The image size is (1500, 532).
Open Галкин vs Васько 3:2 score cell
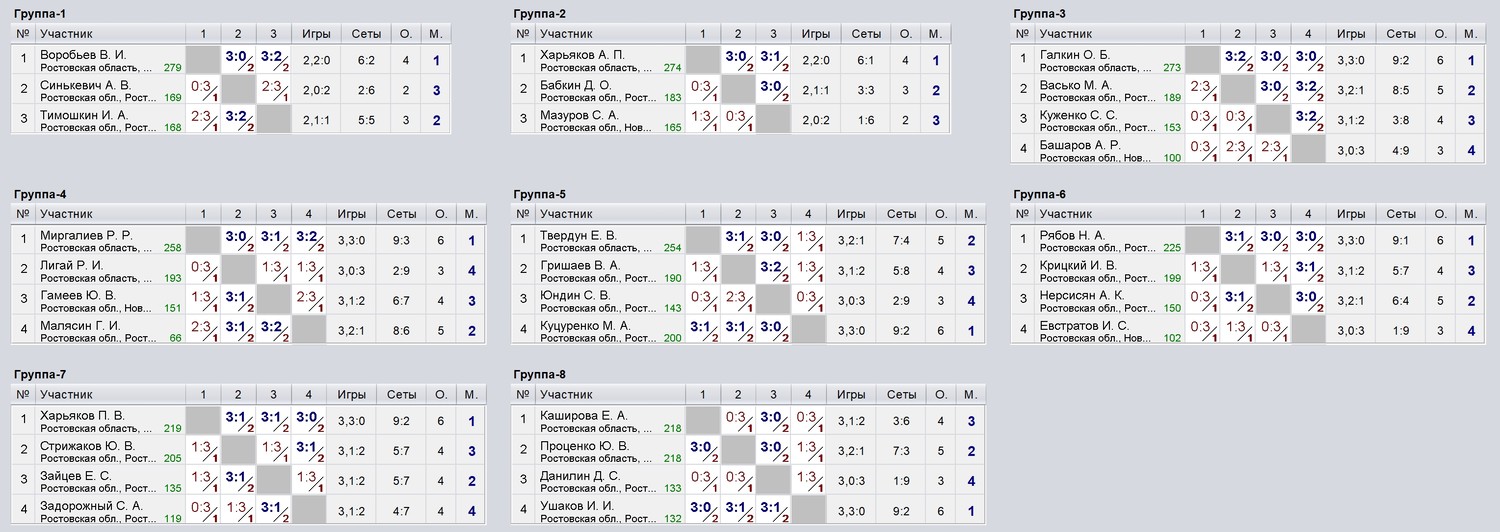tap(1237, 60)
